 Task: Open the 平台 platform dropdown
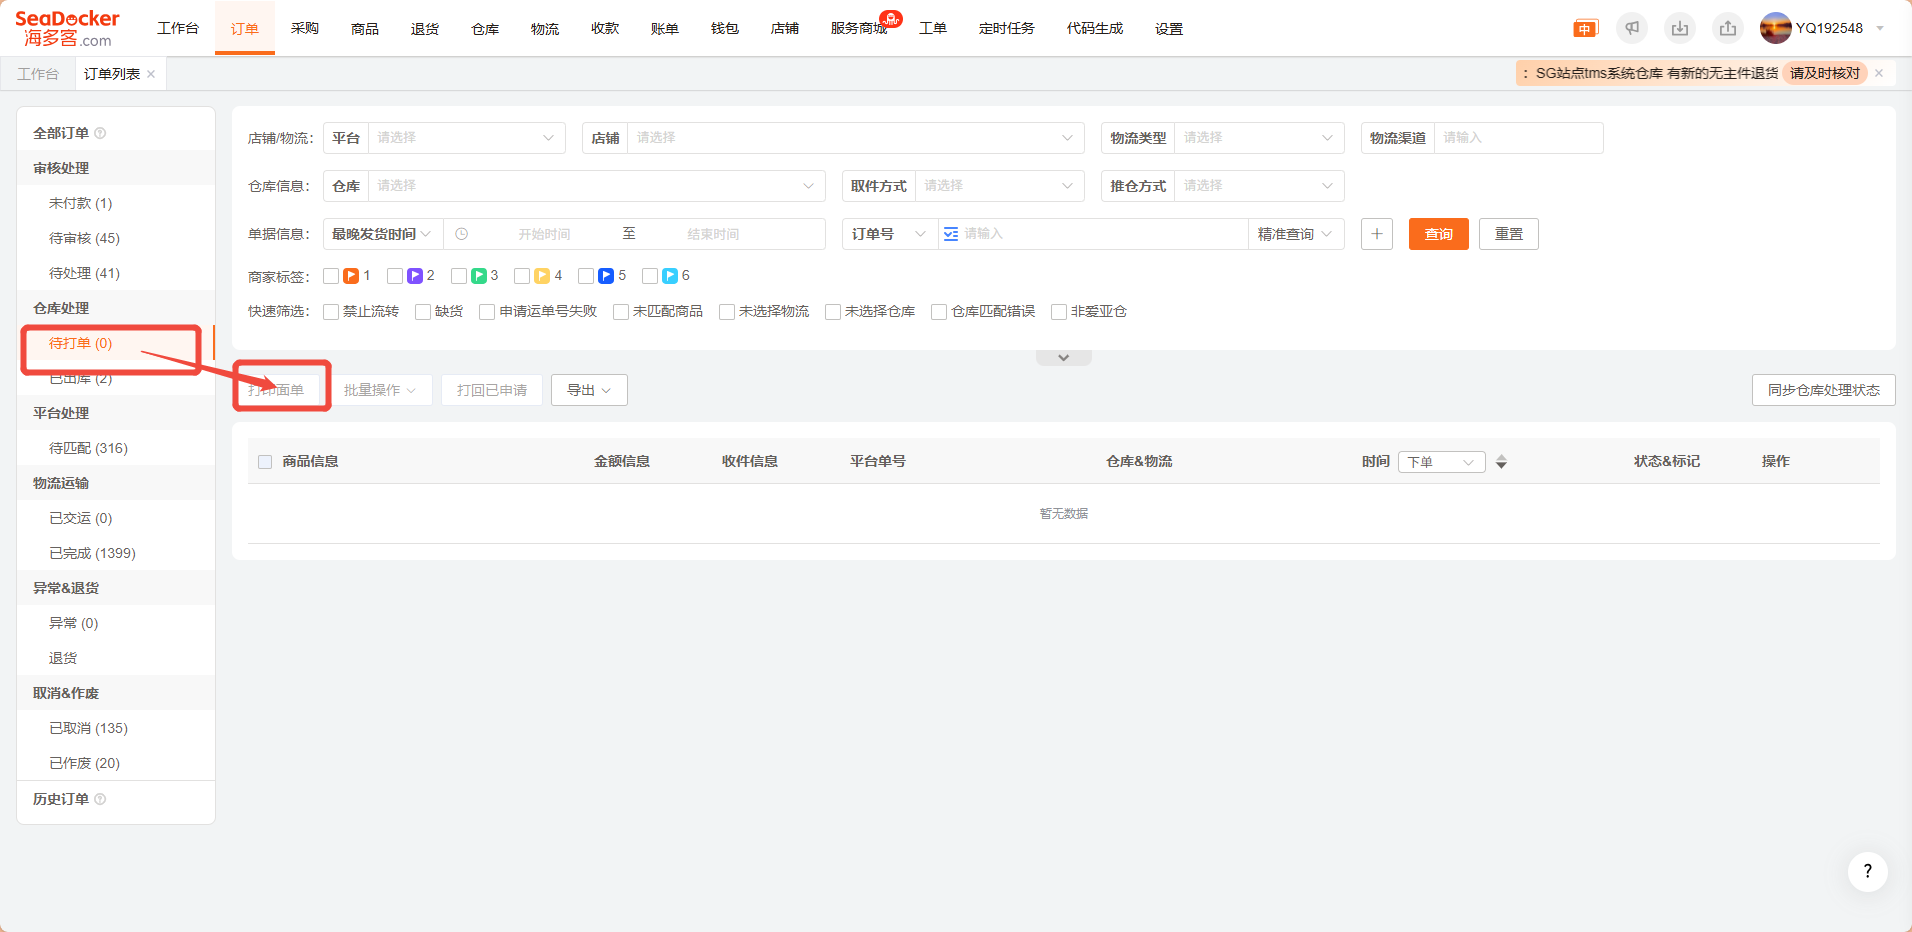click(465, 138)
